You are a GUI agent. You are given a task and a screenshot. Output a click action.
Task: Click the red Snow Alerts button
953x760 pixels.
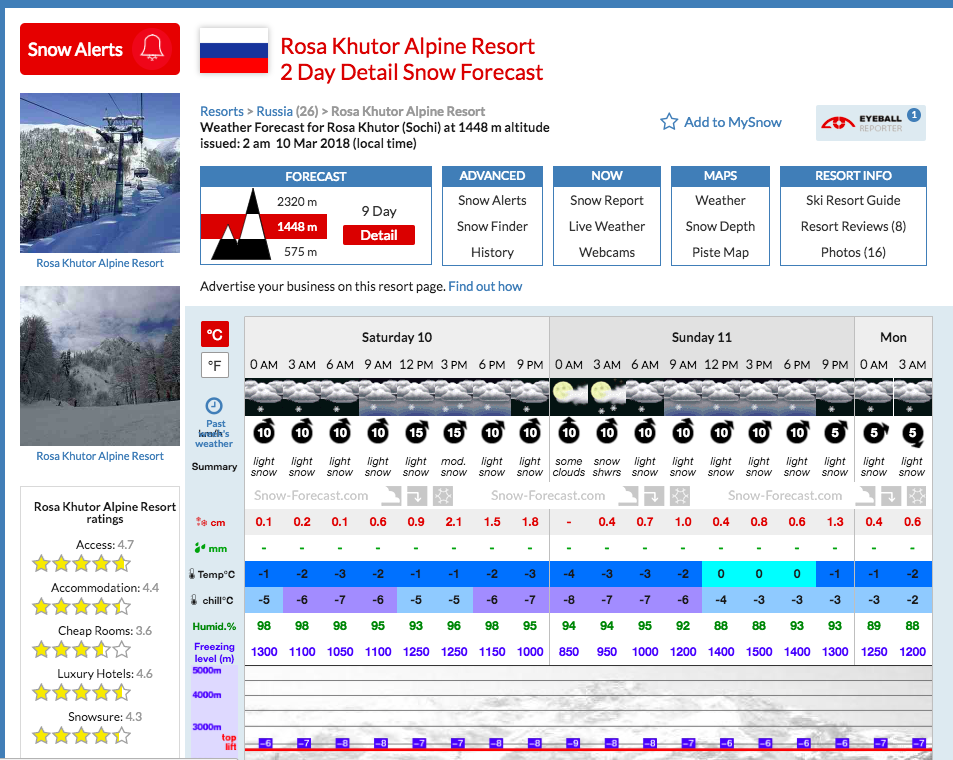tap(100, 49)
